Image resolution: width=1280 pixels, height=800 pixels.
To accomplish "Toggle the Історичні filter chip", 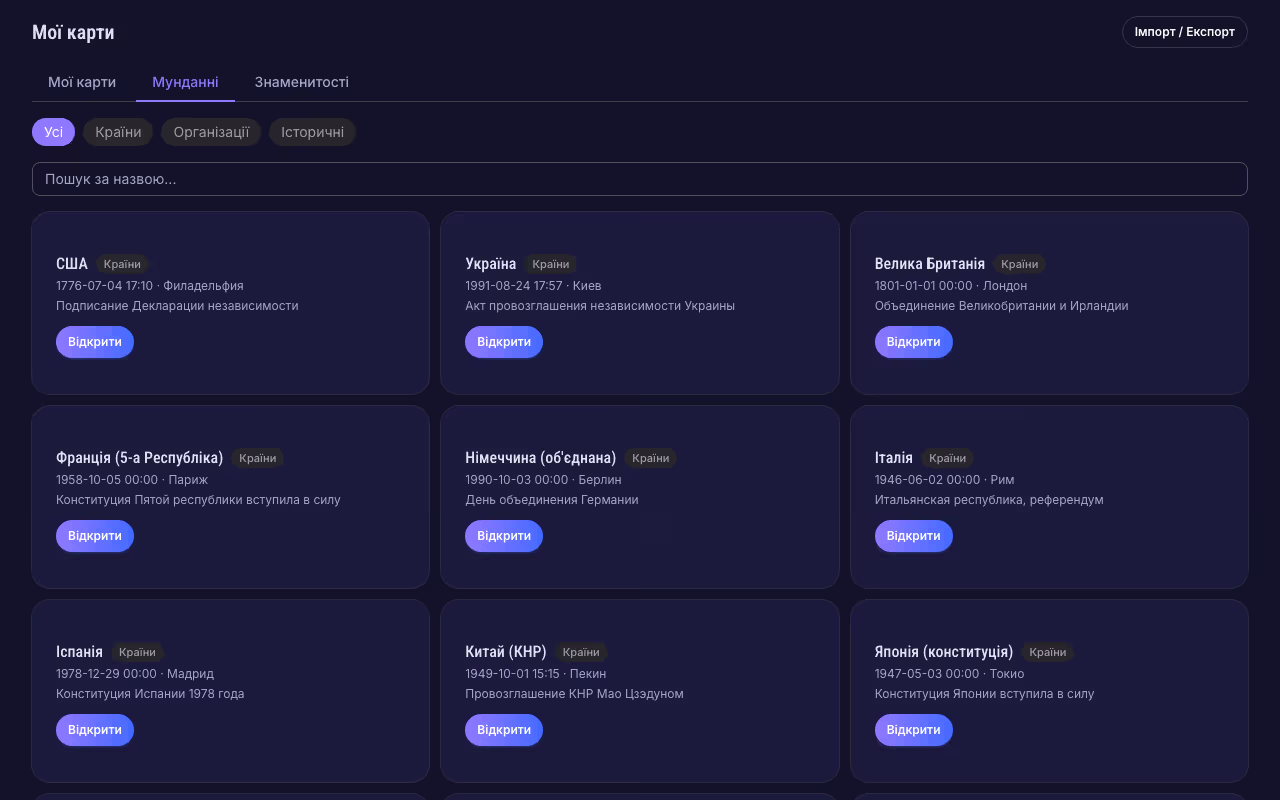I will (x=312, y=132).
